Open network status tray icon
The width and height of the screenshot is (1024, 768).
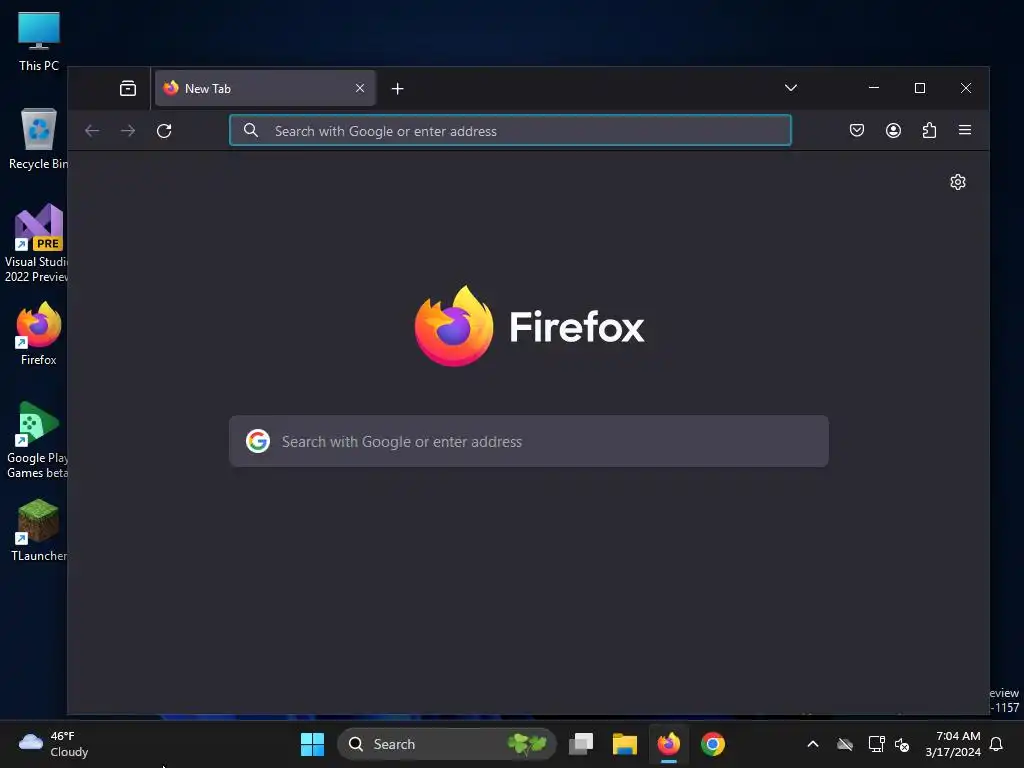pos(876,744)
